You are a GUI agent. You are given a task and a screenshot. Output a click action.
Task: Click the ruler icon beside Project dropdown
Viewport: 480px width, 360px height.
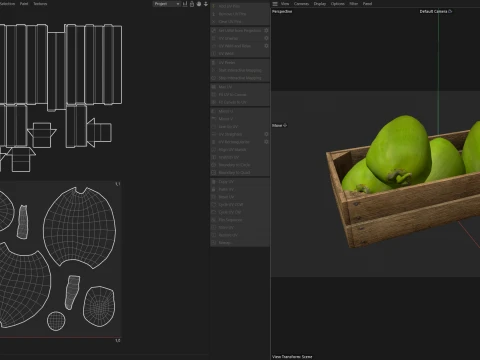click(185, 4)
